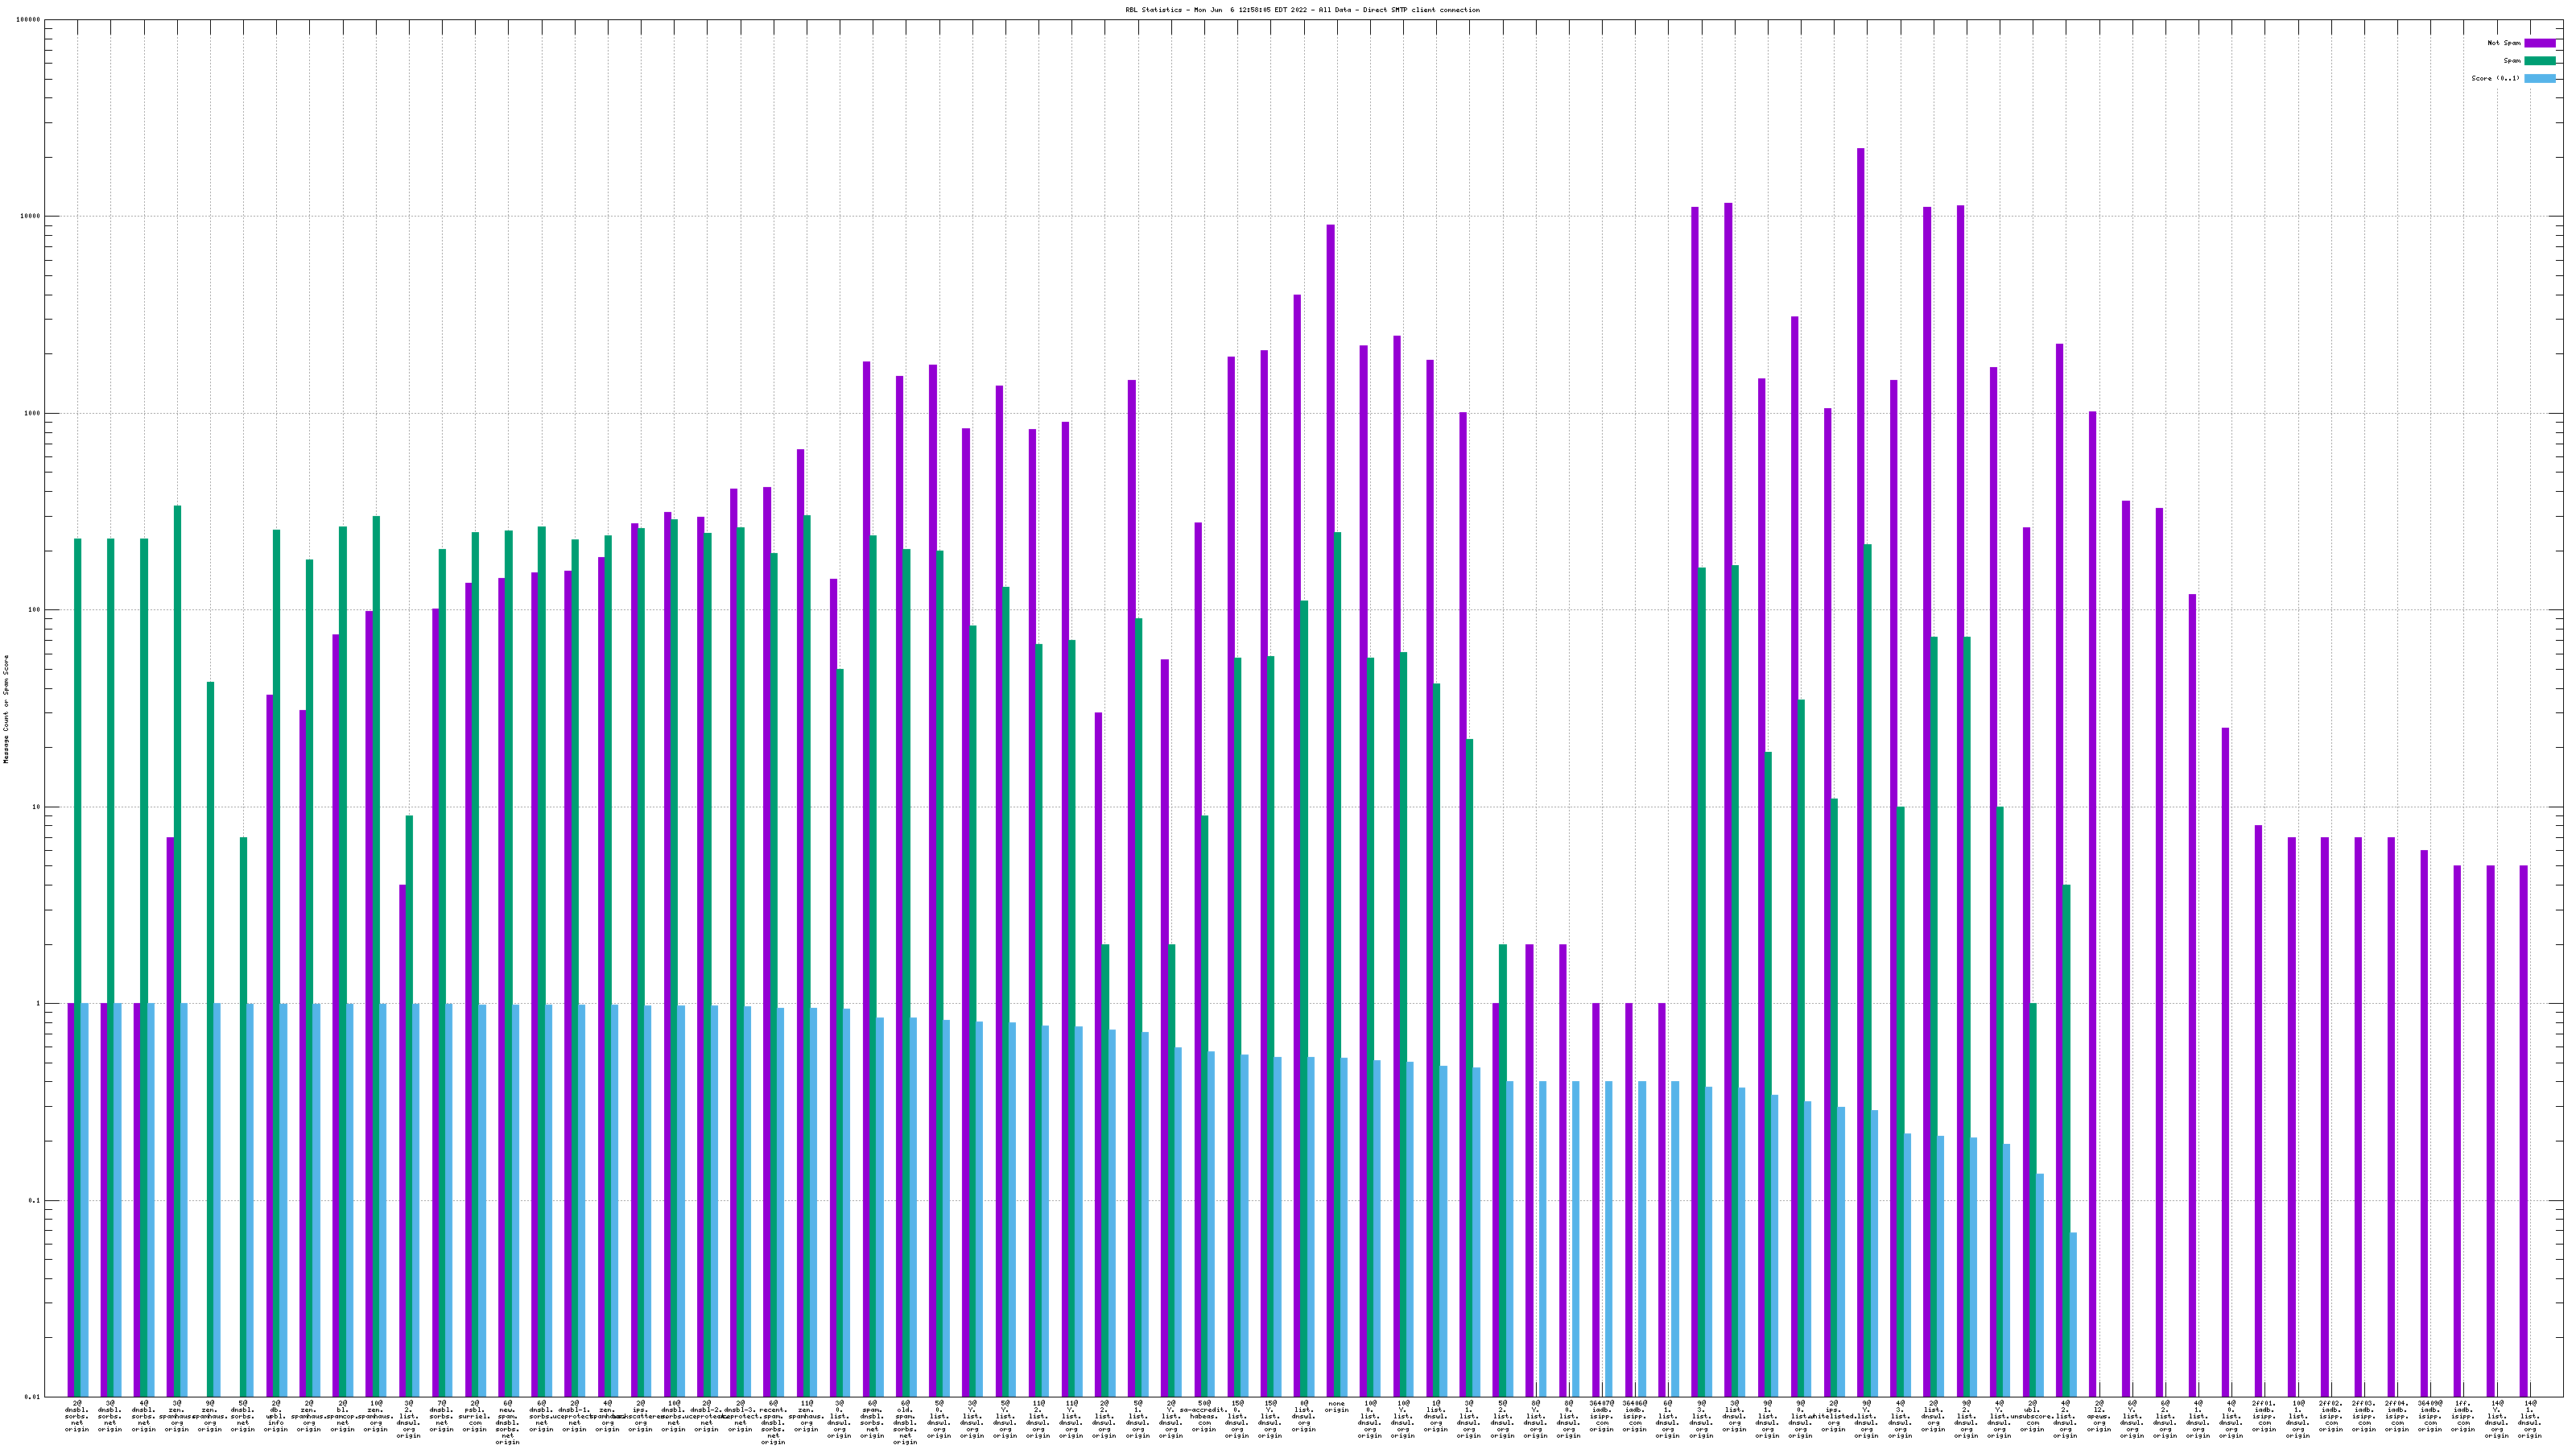Image resolution: width=2576 pixels, height=1449 pixels.
Task: Click the '2@ psbl.surriel.com origin' x-axis label
Action: point(474,1416)
